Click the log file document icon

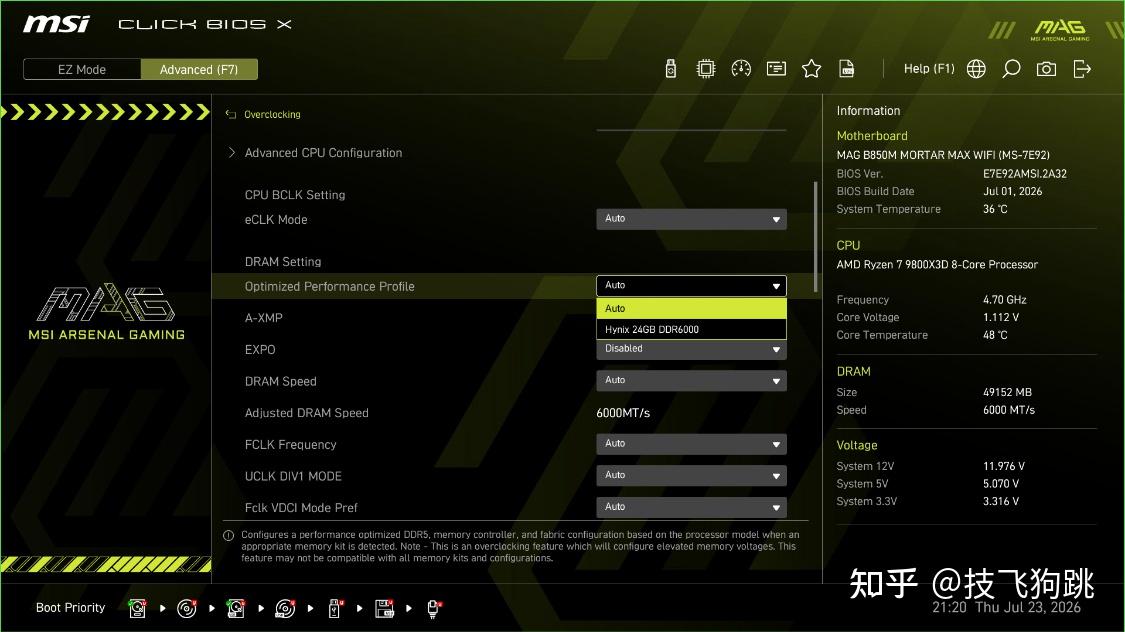pyautogui.click(x=847, y=69)
